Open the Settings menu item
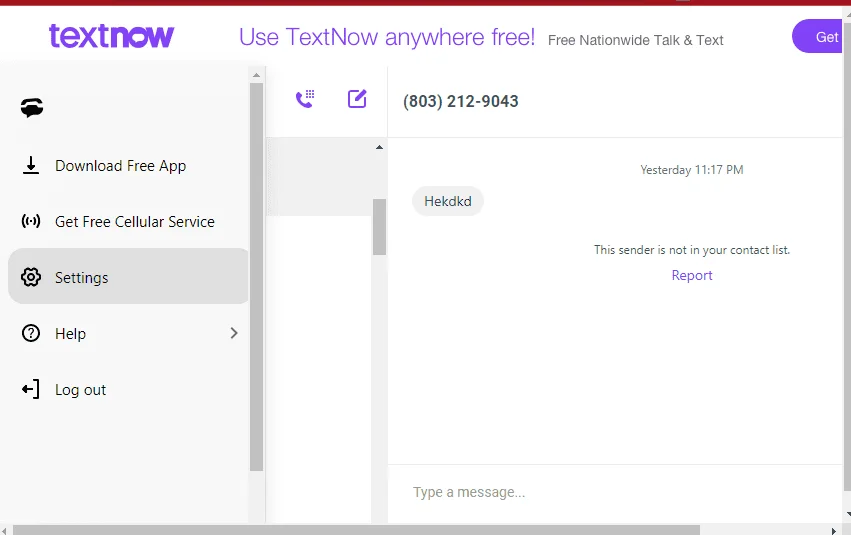This screenshot has width=851, height=535. [128, 276]
